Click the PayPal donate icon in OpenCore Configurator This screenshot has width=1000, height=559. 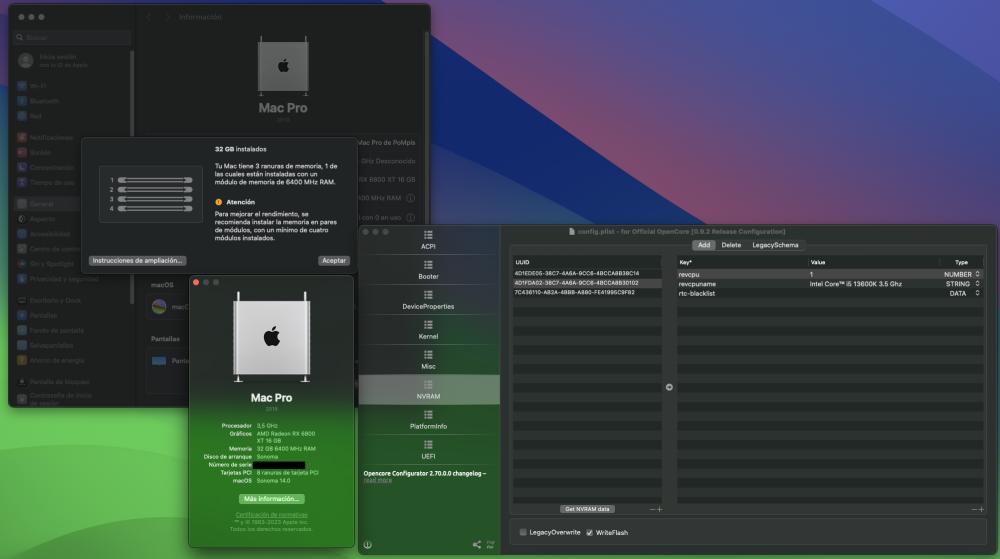[490, 544]
